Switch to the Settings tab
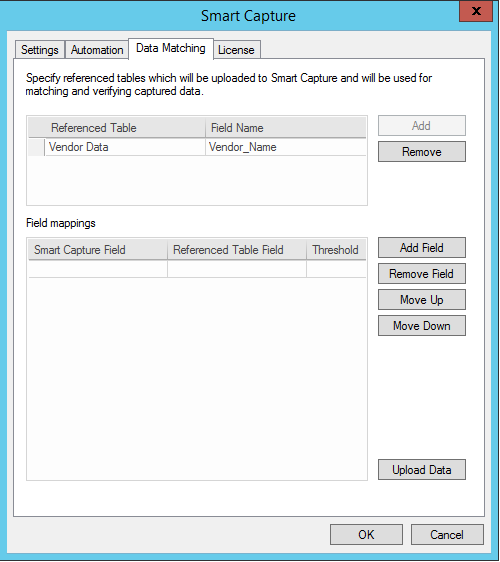This screenshot has height=562, width=500. click(40, 49)
